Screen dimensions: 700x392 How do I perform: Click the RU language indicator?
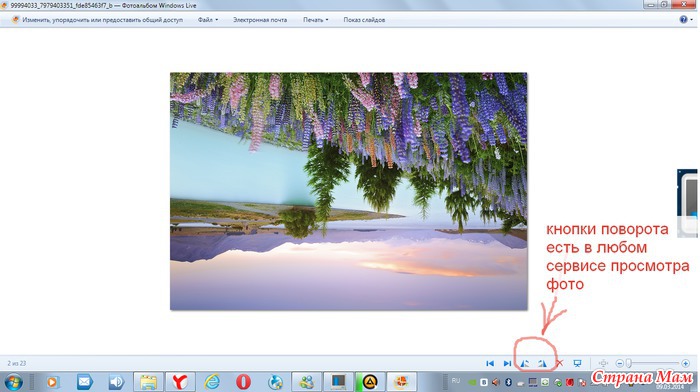pyautogui.click(x=455, y=381)
